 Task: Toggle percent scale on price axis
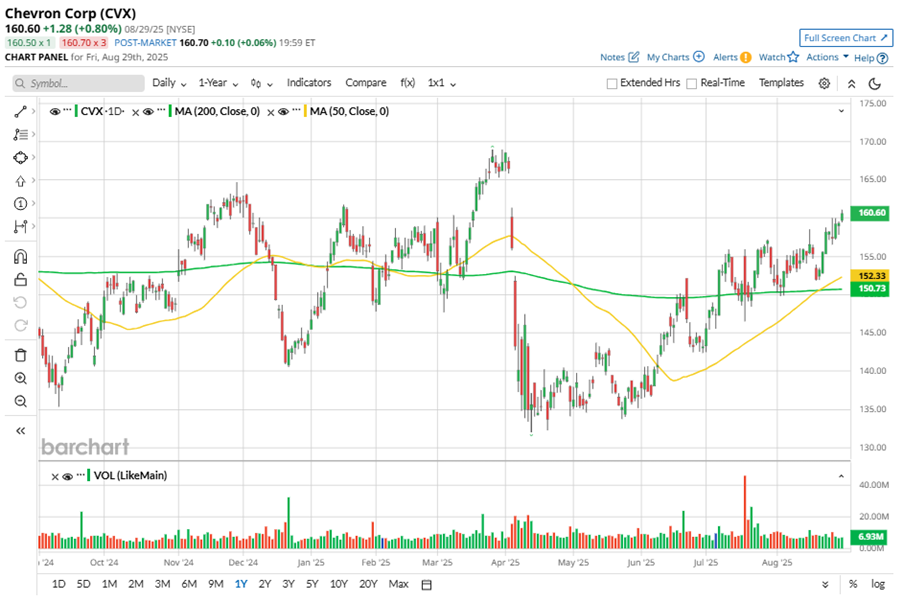pos(852,584)
